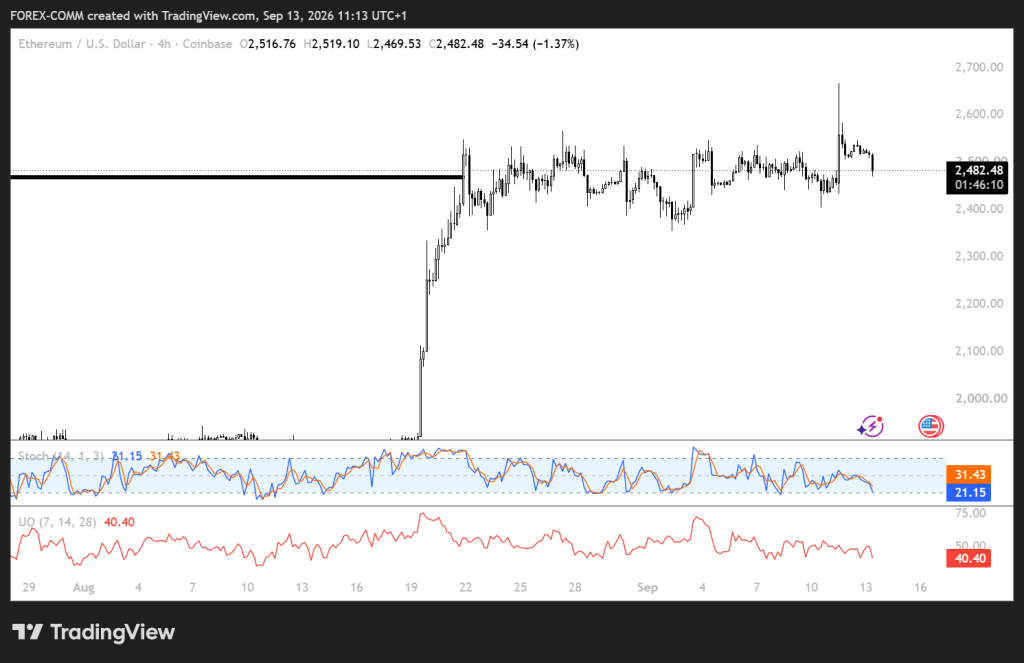The width and height of the screenshot is (1024, 663).
Task: Click the Aug label on time axis
Action: pos(84,587)
